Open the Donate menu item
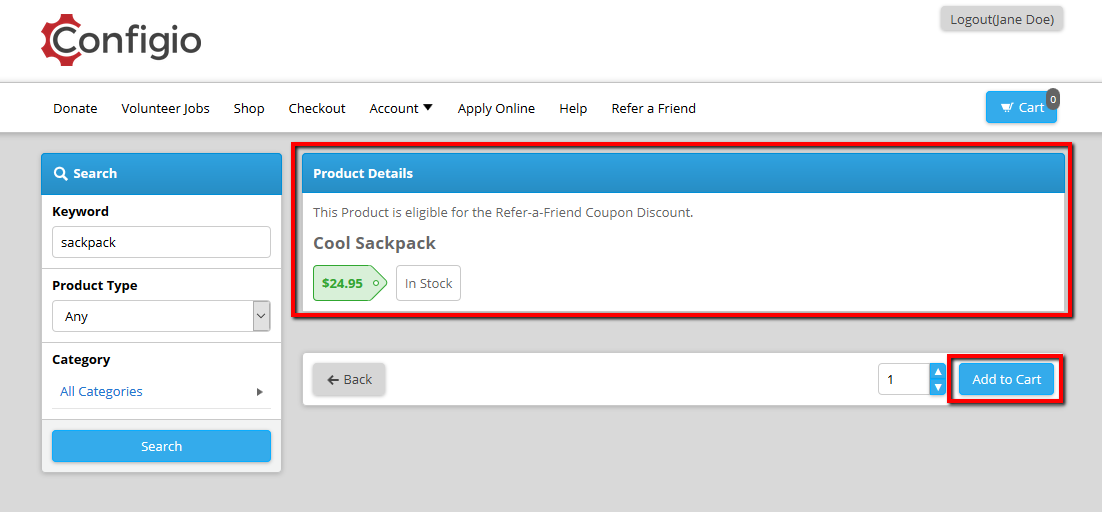 [x=75, y=108]
